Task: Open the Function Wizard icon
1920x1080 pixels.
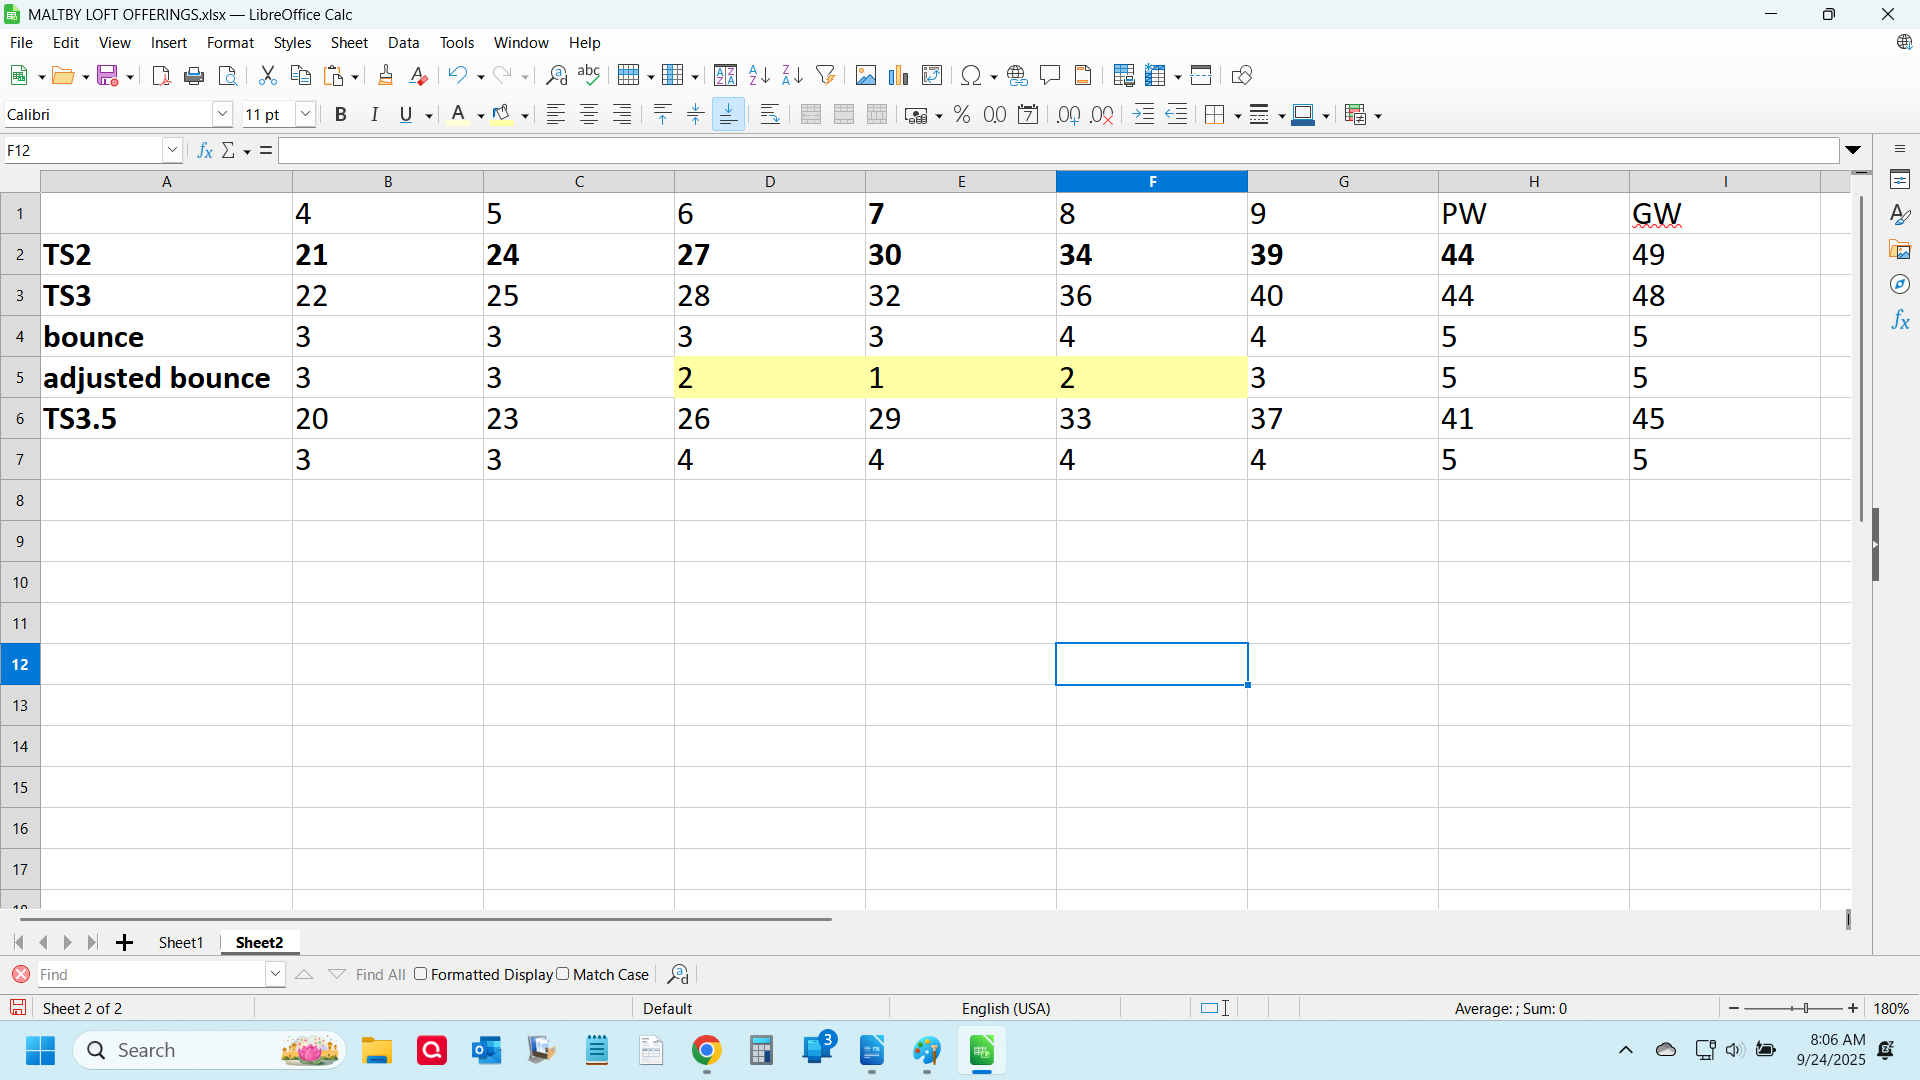Action: (205, 151)
